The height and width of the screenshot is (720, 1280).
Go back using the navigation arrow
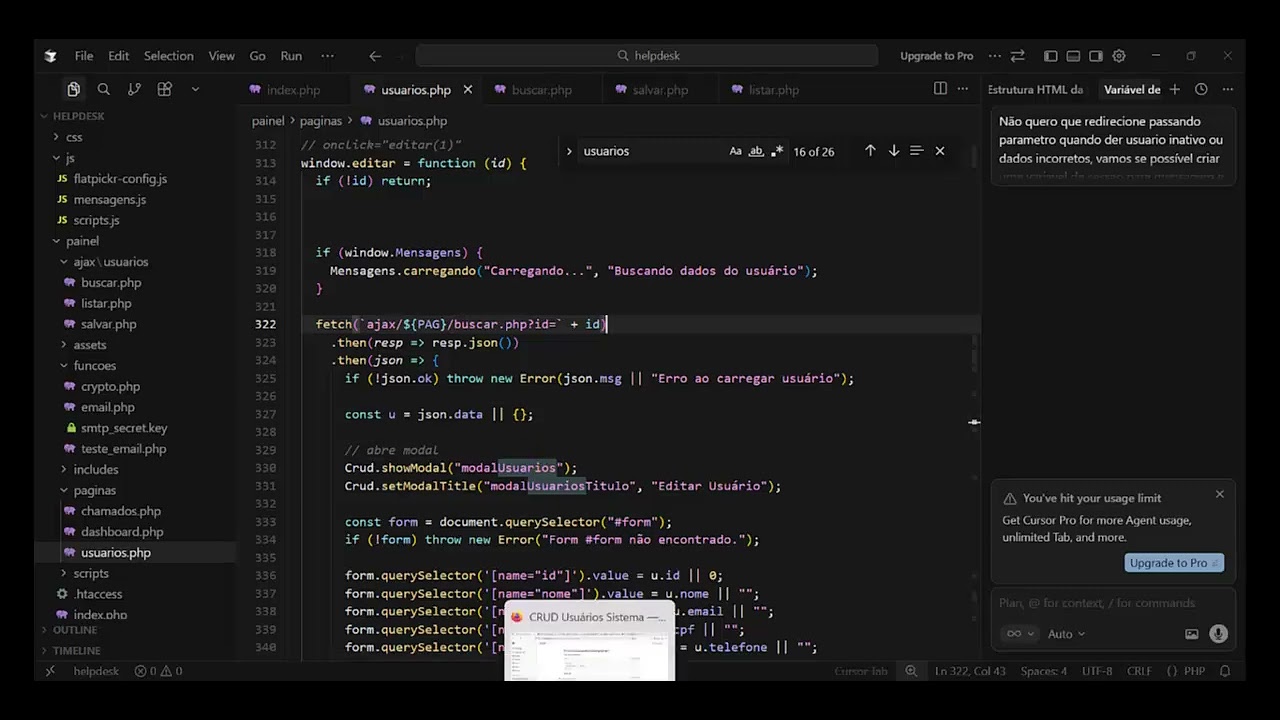click(375, 56)
